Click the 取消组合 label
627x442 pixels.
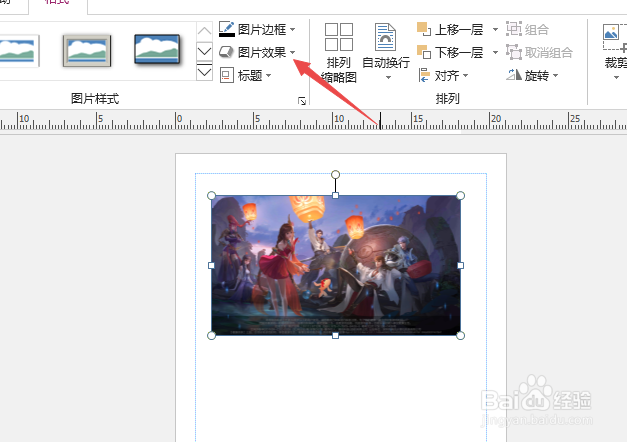[549, 52]
